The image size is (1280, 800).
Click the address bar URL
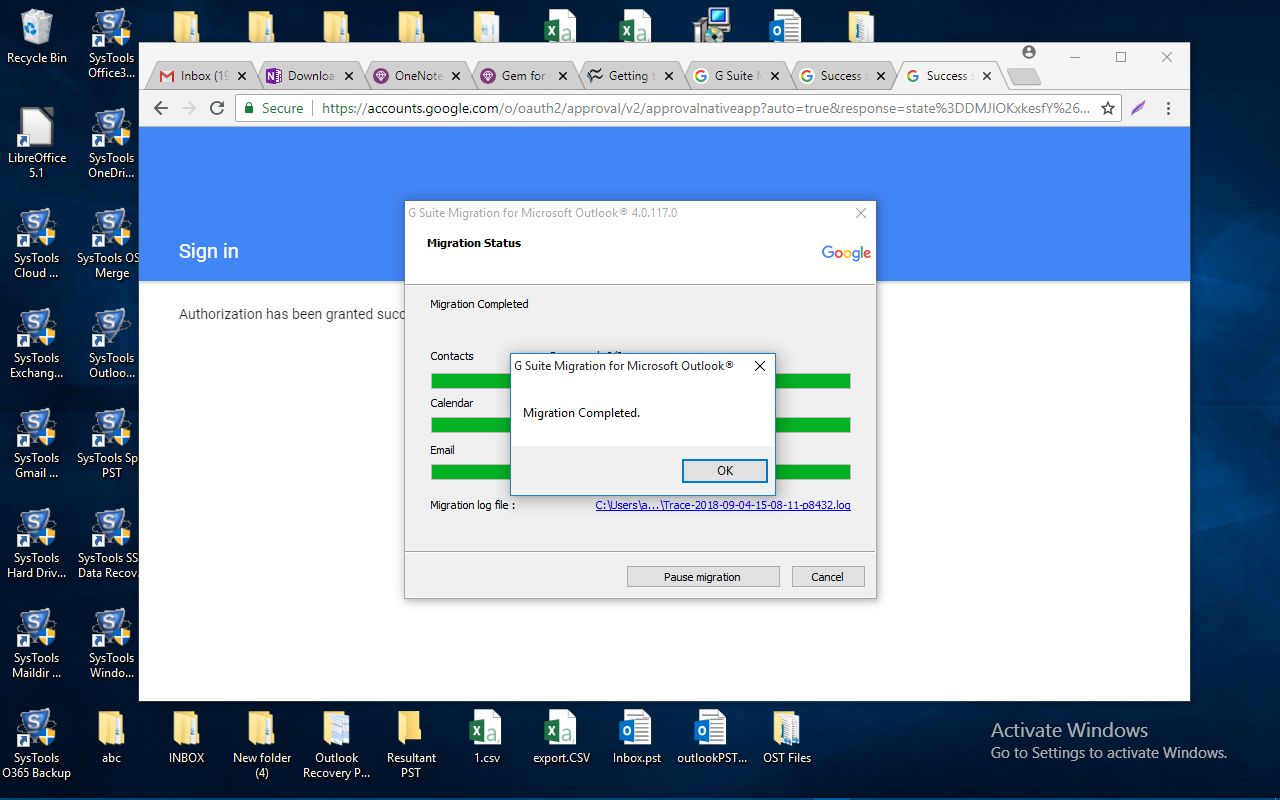coord(705,108)
